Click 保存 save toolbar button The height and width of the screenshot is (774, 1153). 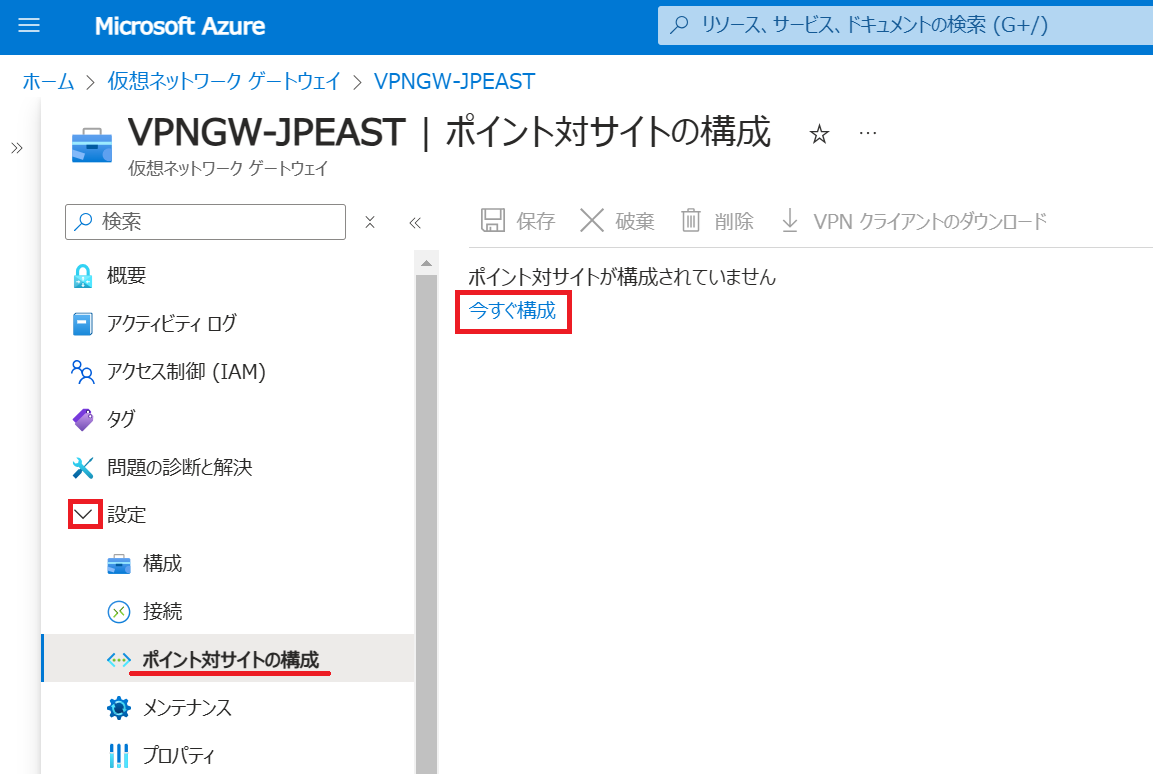(x=518, y=221)
